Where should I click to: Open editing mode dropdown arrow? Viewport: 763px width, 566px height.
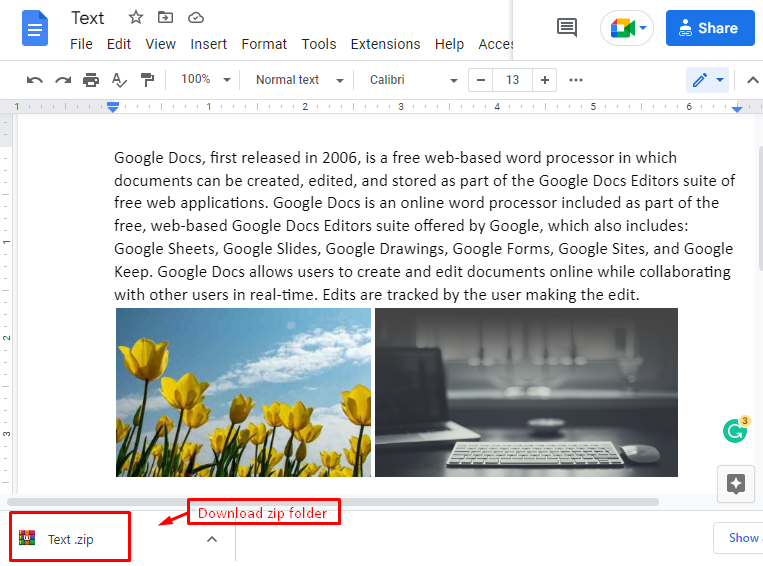click(720, 80)
